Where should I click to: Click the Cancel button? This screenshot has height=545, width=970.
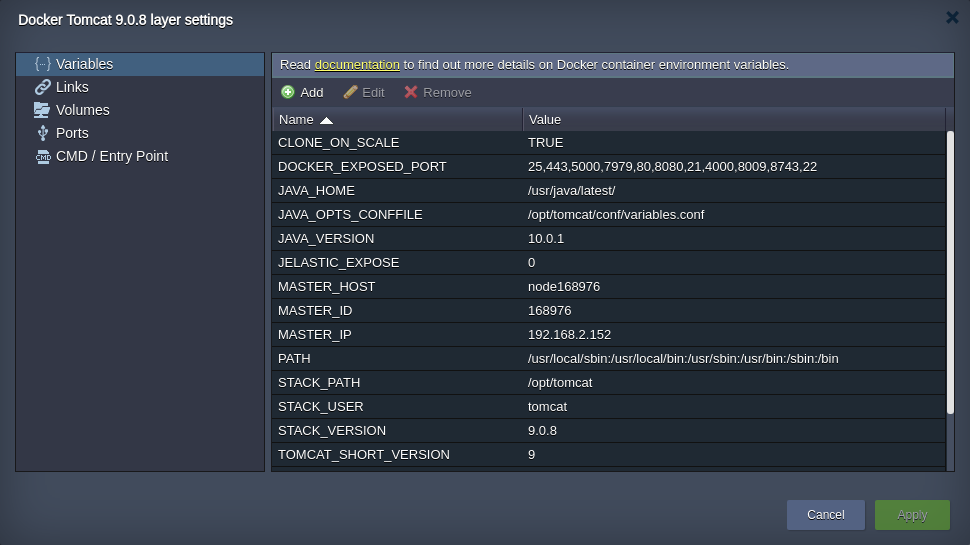[x=825, y=515]
